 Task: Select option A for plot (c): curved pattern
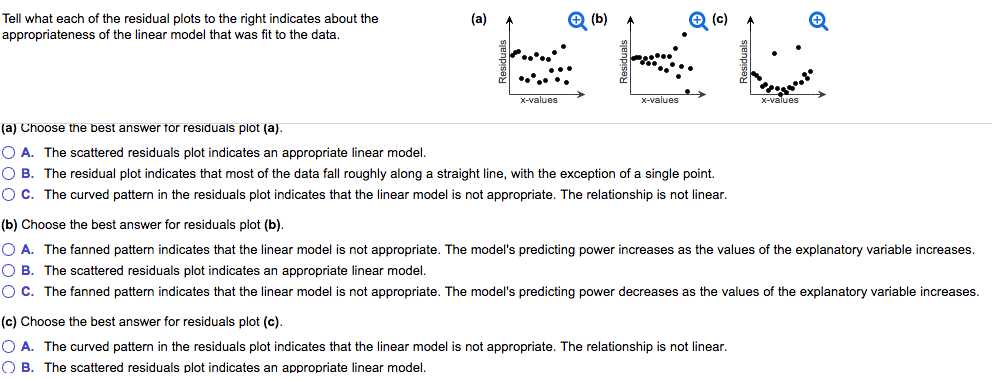pos(8,346)
